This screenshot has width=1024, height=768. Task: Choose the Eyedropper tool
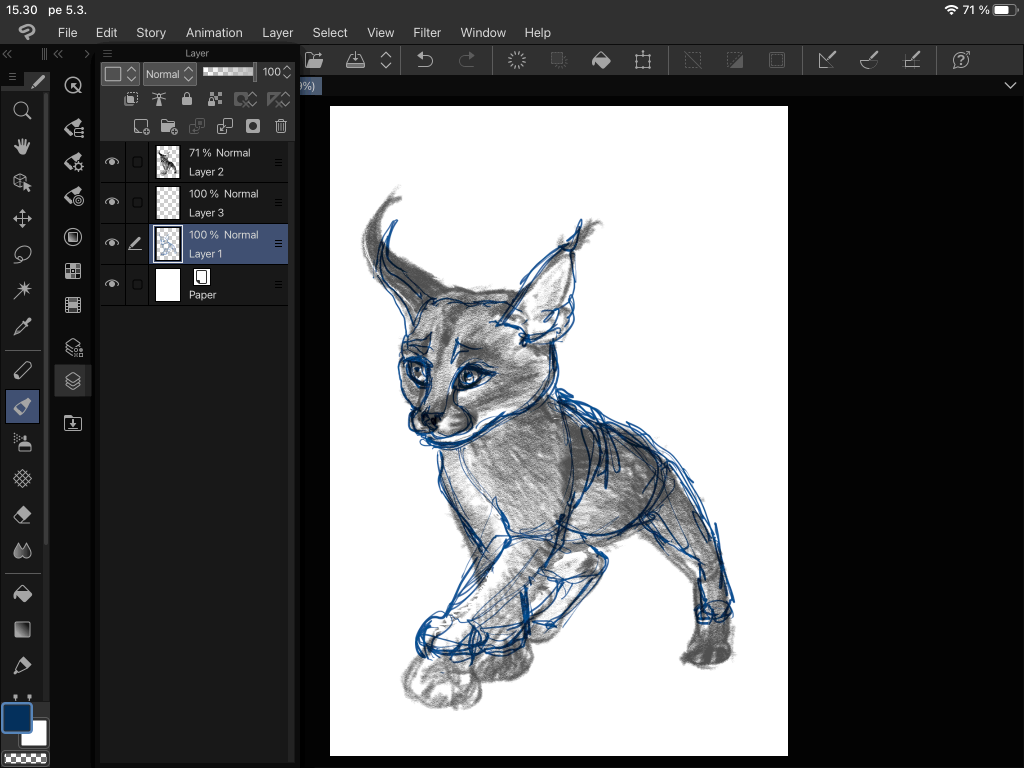point(22,327)
